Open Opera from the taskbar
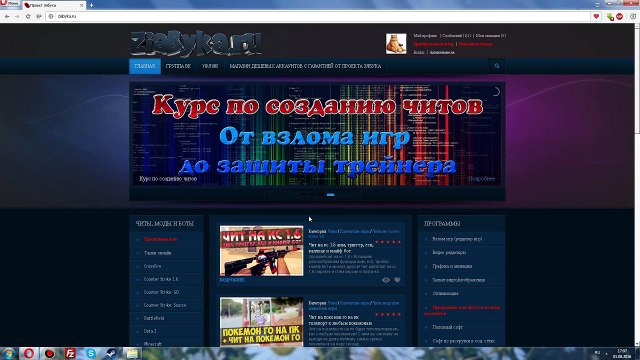The image size is (640, 360). click(x=29, y=353)
